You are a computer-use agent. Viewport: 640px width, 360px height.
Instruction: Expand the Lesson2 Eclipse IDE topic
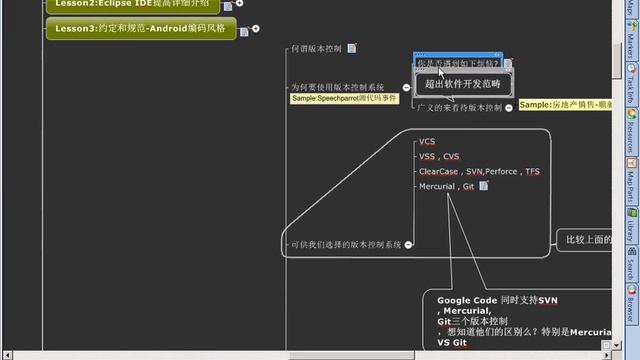pos(240,3)
